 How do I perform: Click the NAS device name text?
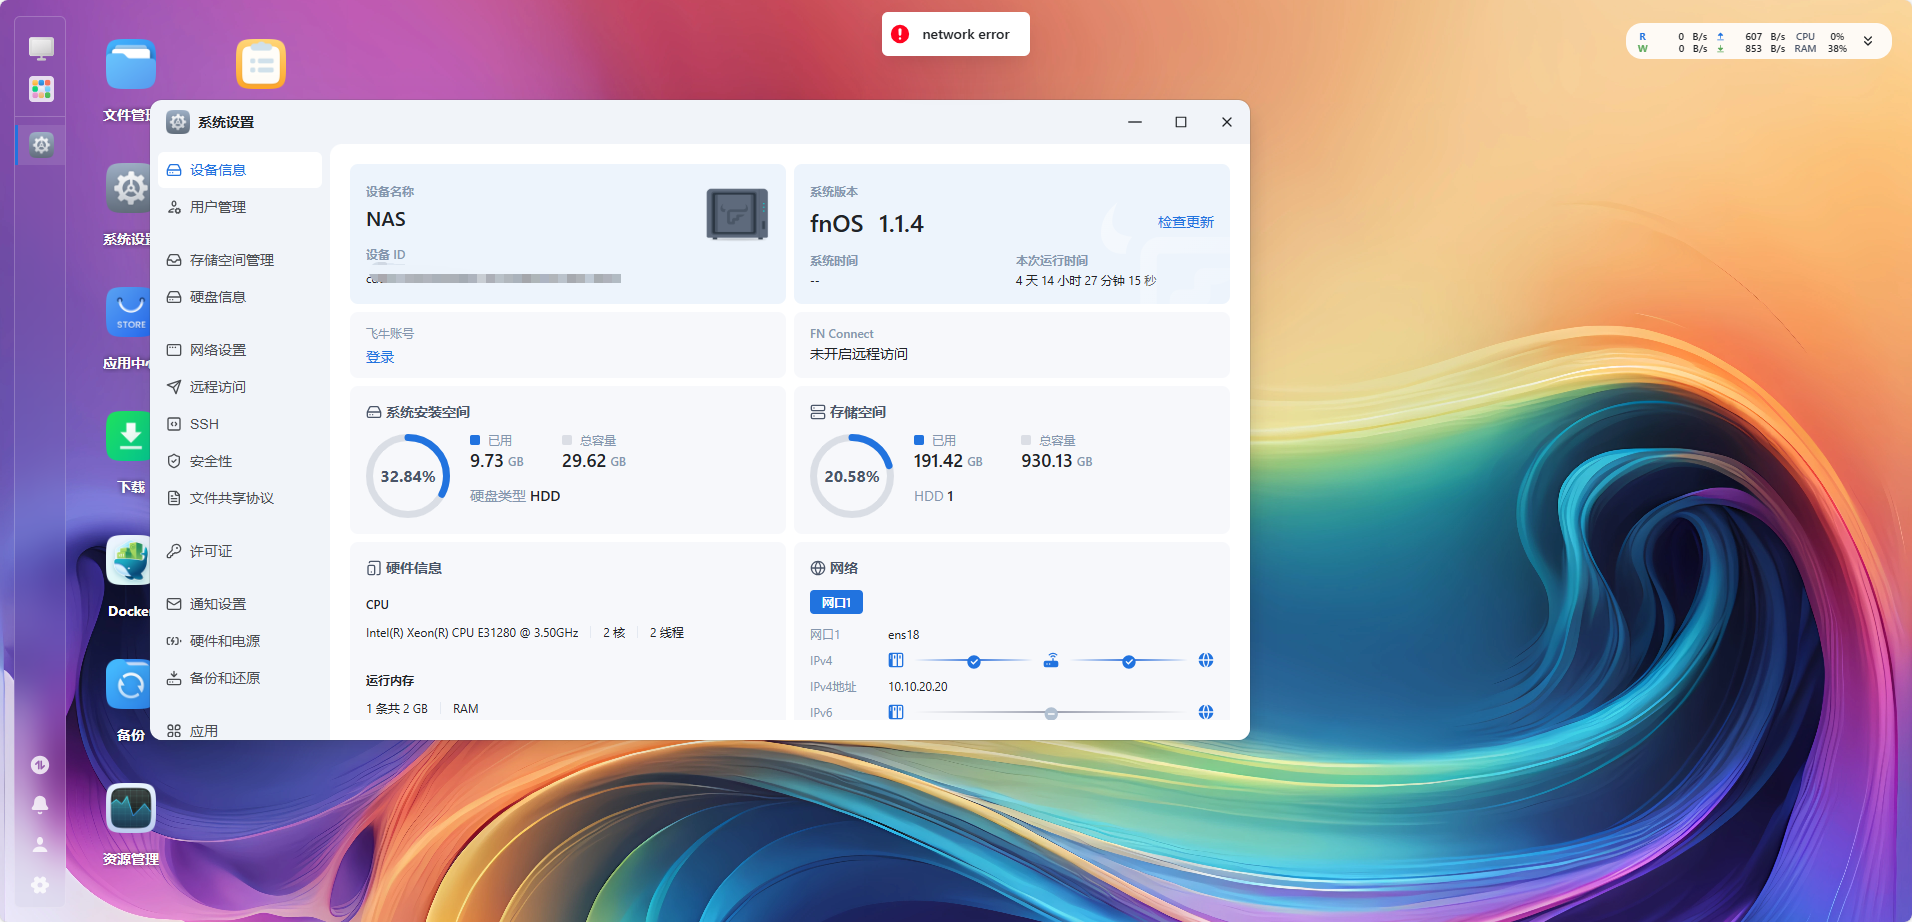386,219
